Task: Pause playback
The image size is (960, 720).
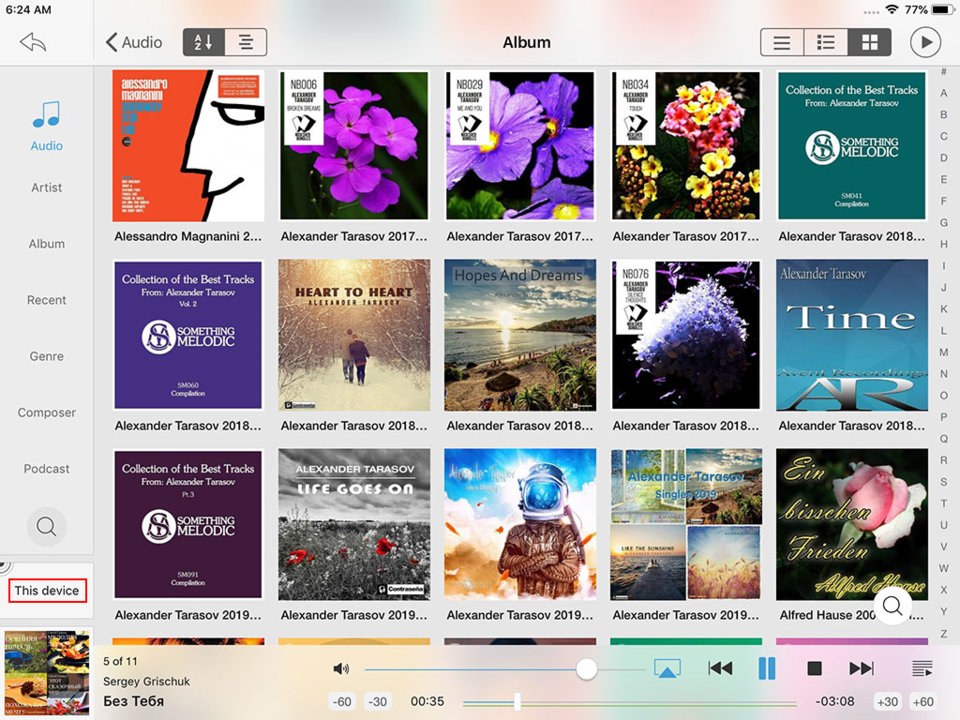Action: pos(767,669)
